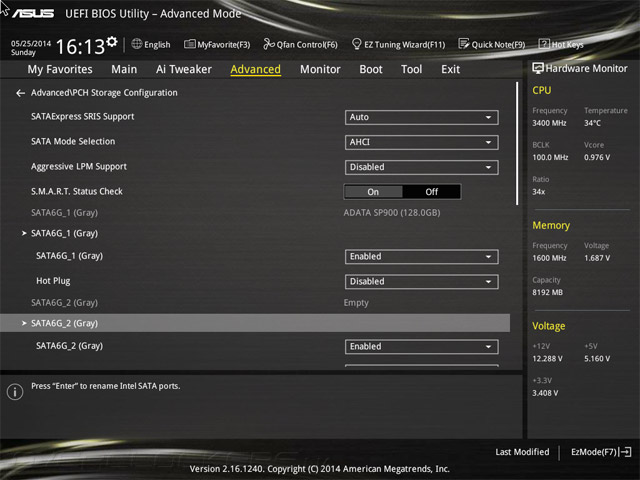Click the info icon beside help text
Viewport: 640px width, 480px height.
pos(15,392)
